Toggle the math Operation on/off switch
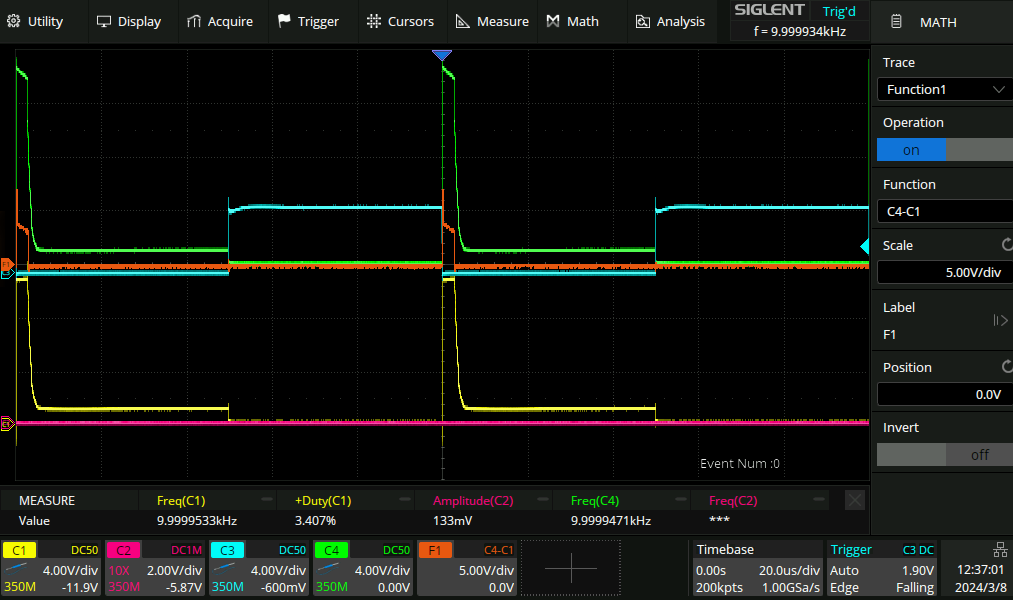1013x600 pixels. [x=944, y=150]
